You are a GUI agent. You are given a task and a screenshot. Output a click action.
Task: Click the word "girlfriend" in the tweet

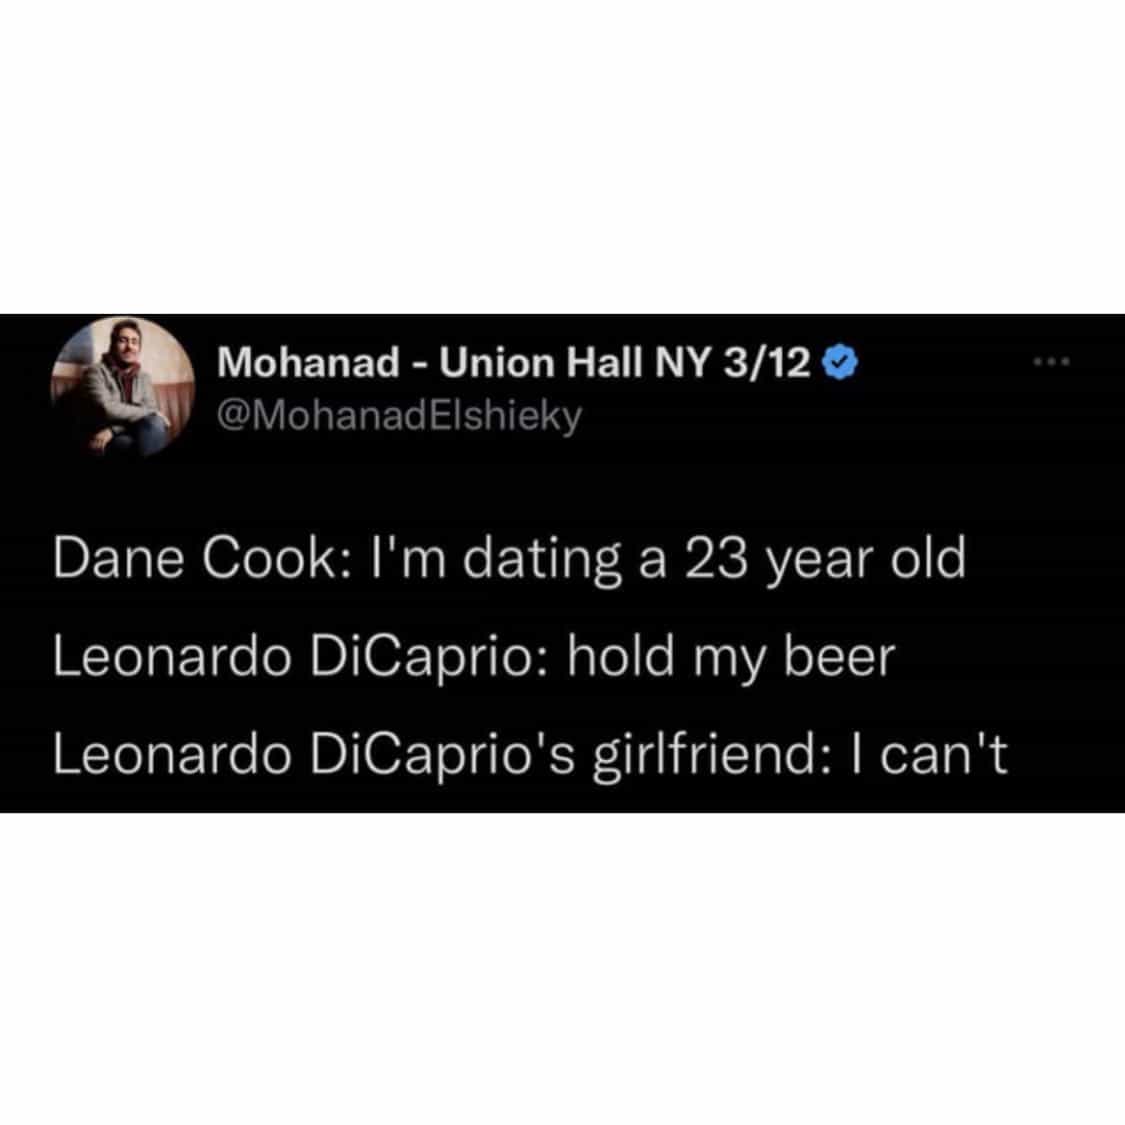pyautogui.click(x=700, y=755)
